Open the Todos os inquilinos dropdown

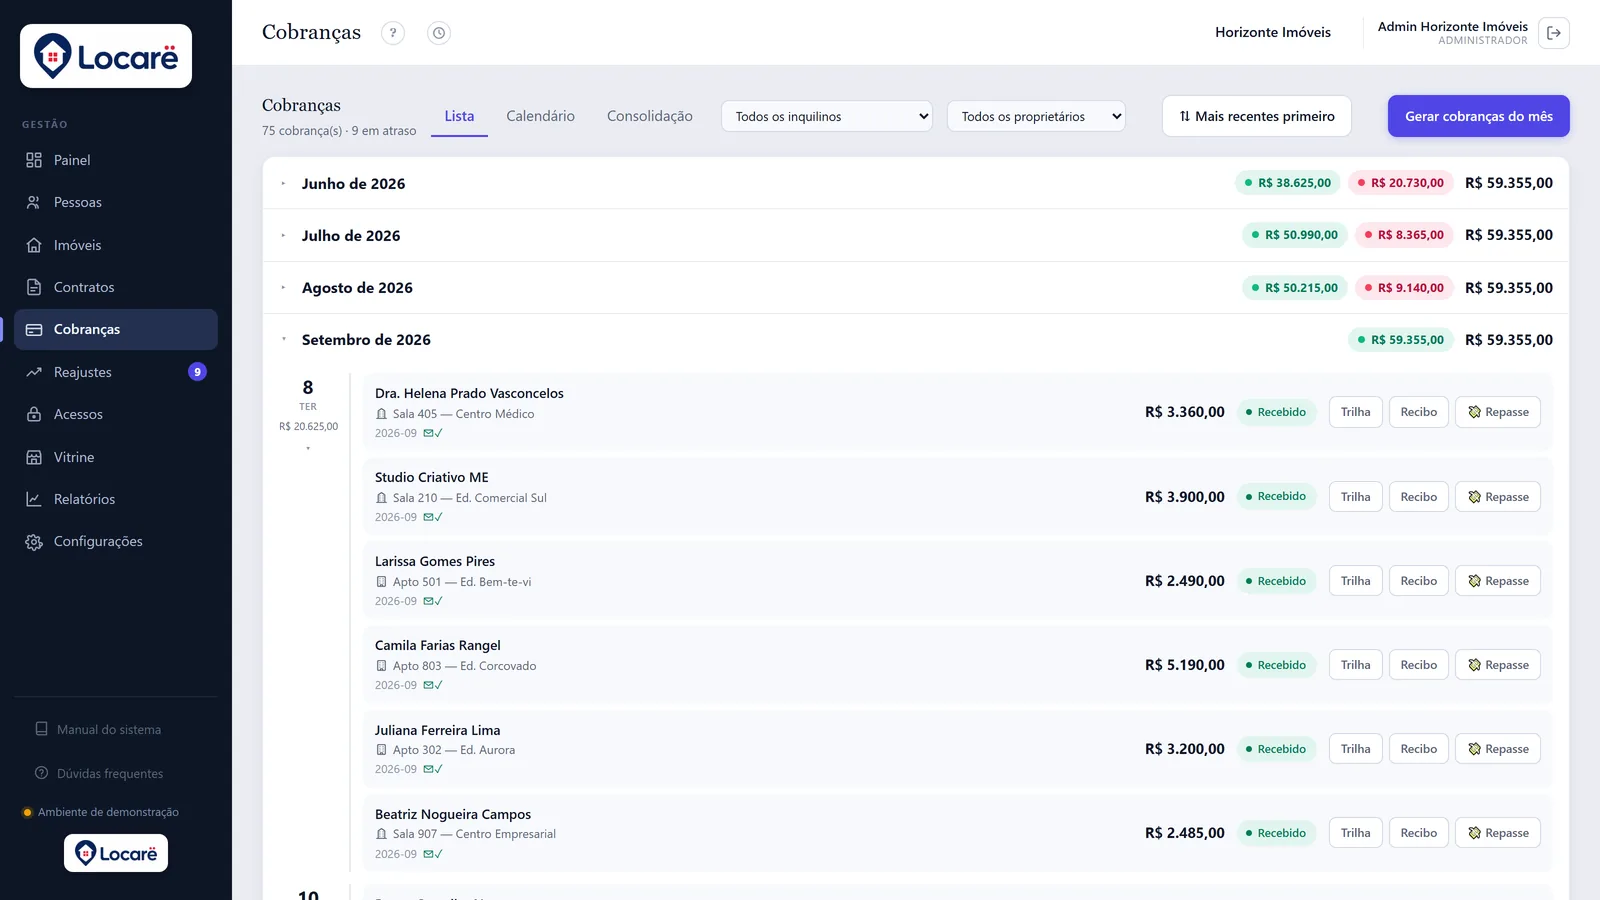point(827,116)
